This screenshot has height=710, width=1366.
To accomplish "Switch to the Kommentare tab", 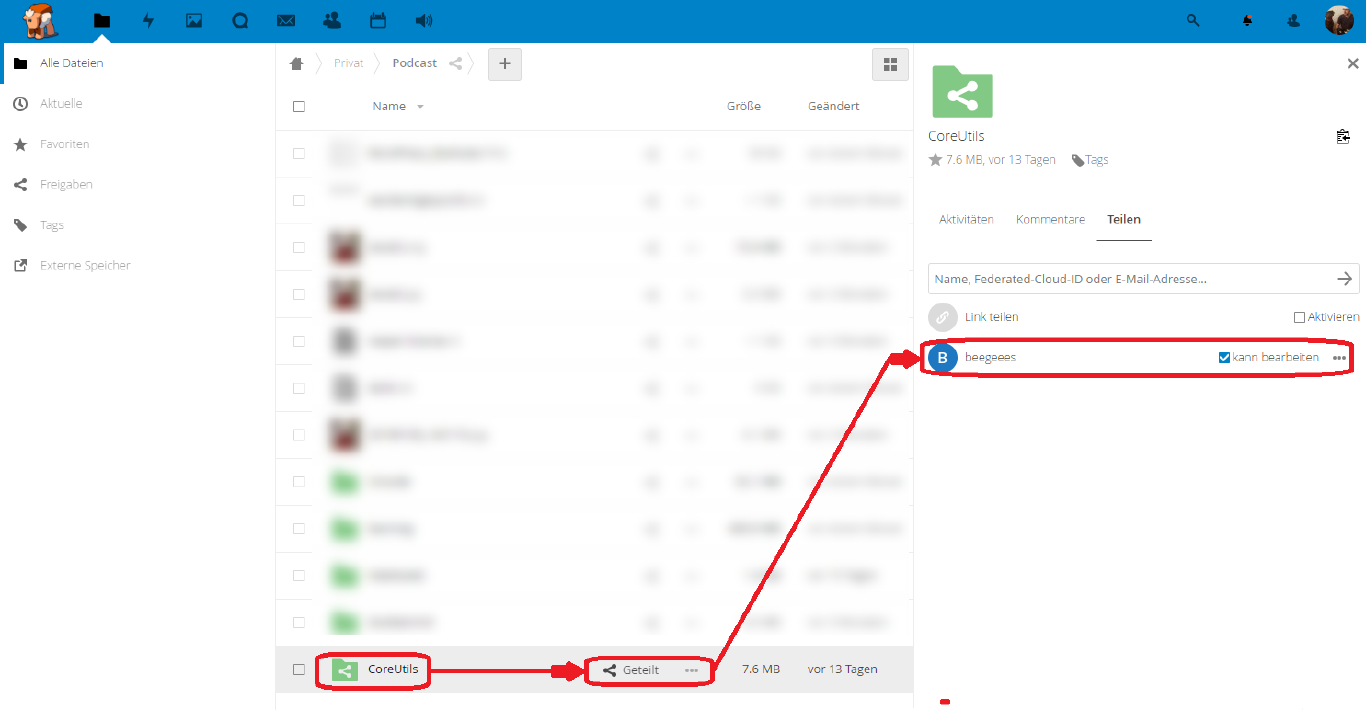I will [x=1050, y=220].
